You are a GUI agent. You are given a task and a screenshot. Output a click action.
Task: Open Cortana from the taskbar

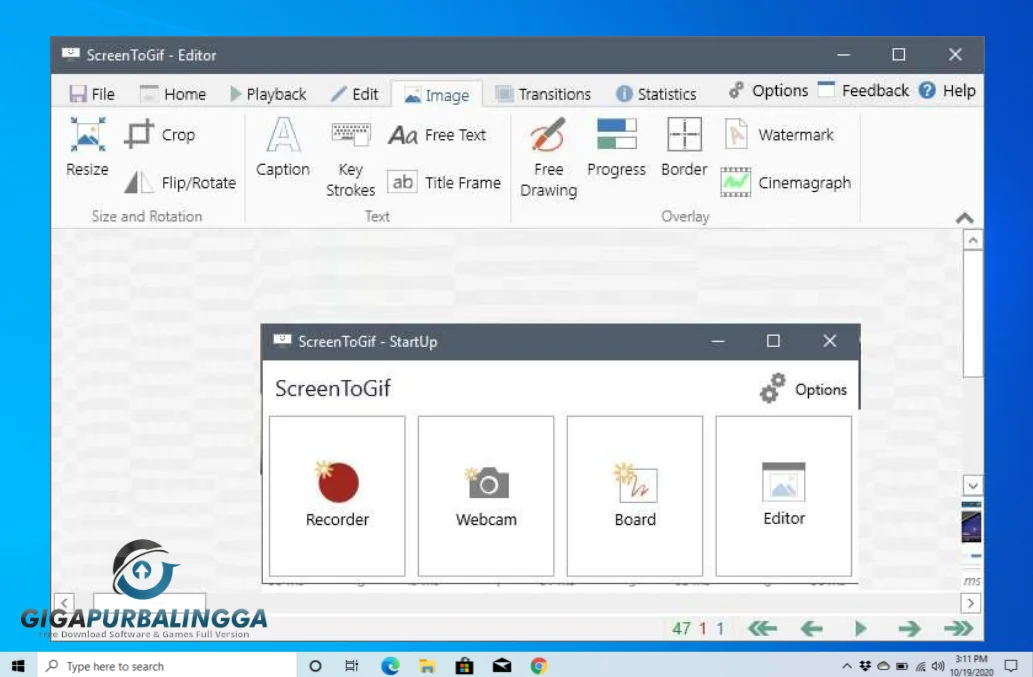point(315,666)
